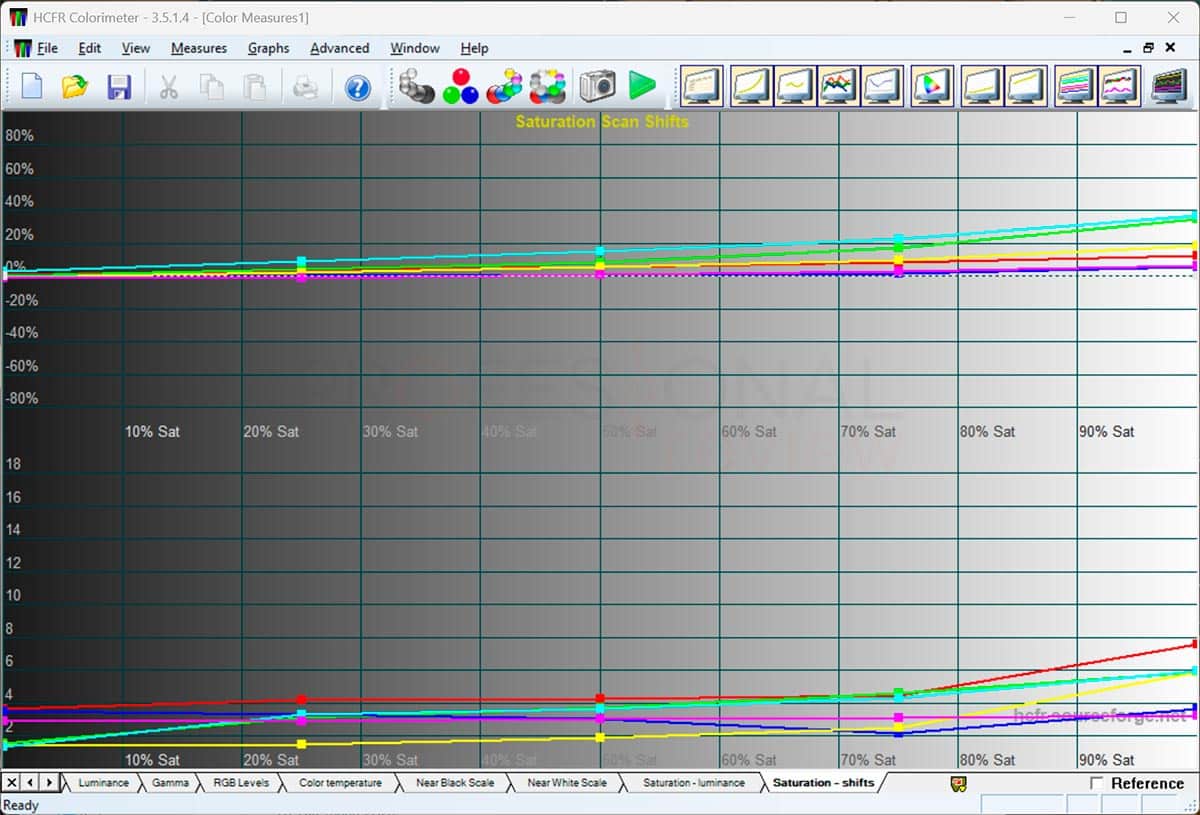Click the Ready status bar text
Viewport: 1200px width, 815px height.
click(x=21, y=805)
